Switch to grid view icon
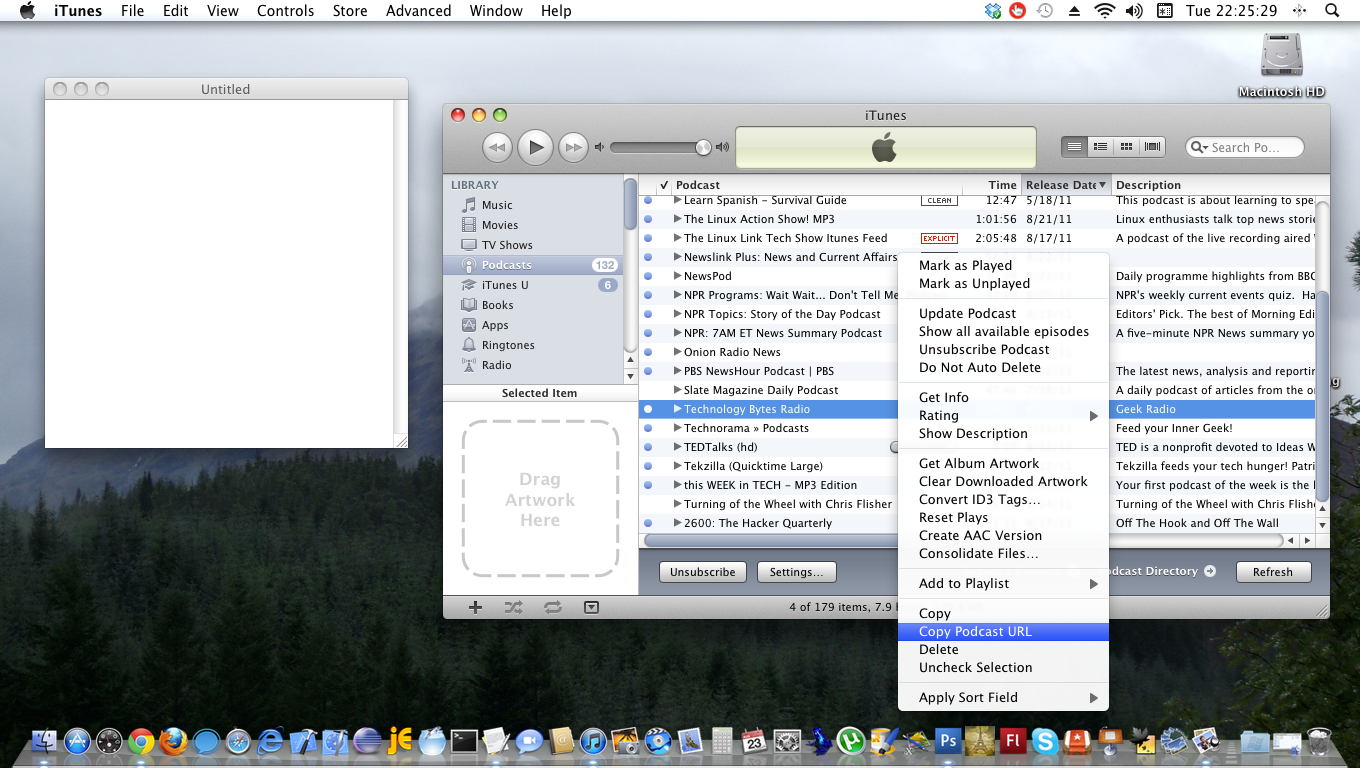 [x=1127, y=147]
